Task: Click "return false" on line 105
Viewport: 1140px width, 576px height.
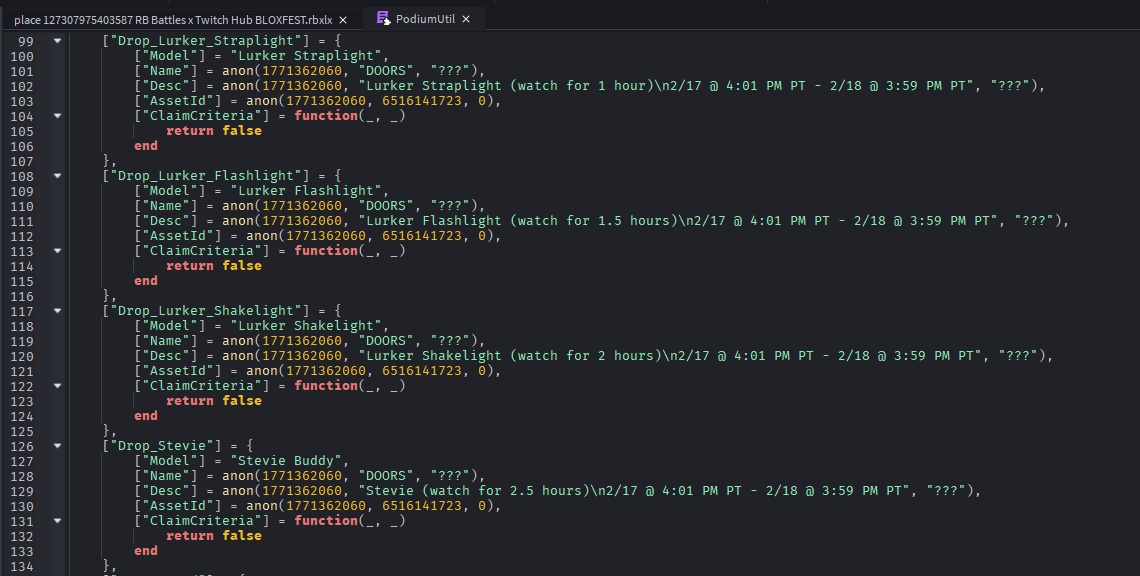Action: 214,131
